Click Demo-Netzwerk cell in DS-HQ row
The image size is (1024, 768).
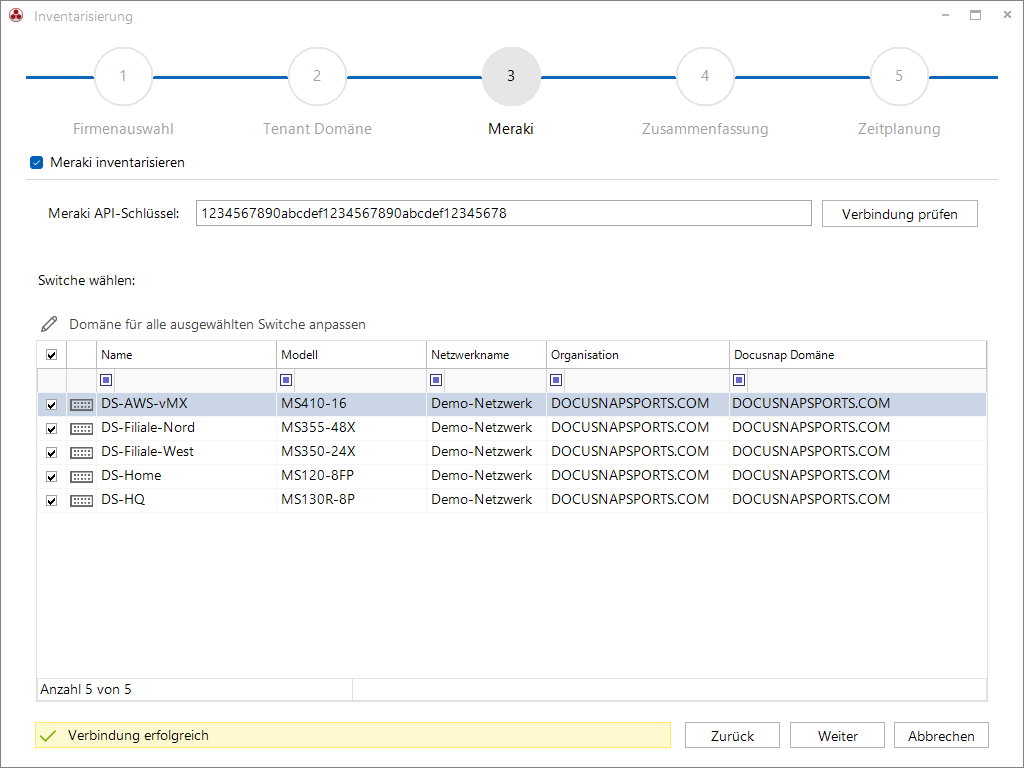coord(487,500)
